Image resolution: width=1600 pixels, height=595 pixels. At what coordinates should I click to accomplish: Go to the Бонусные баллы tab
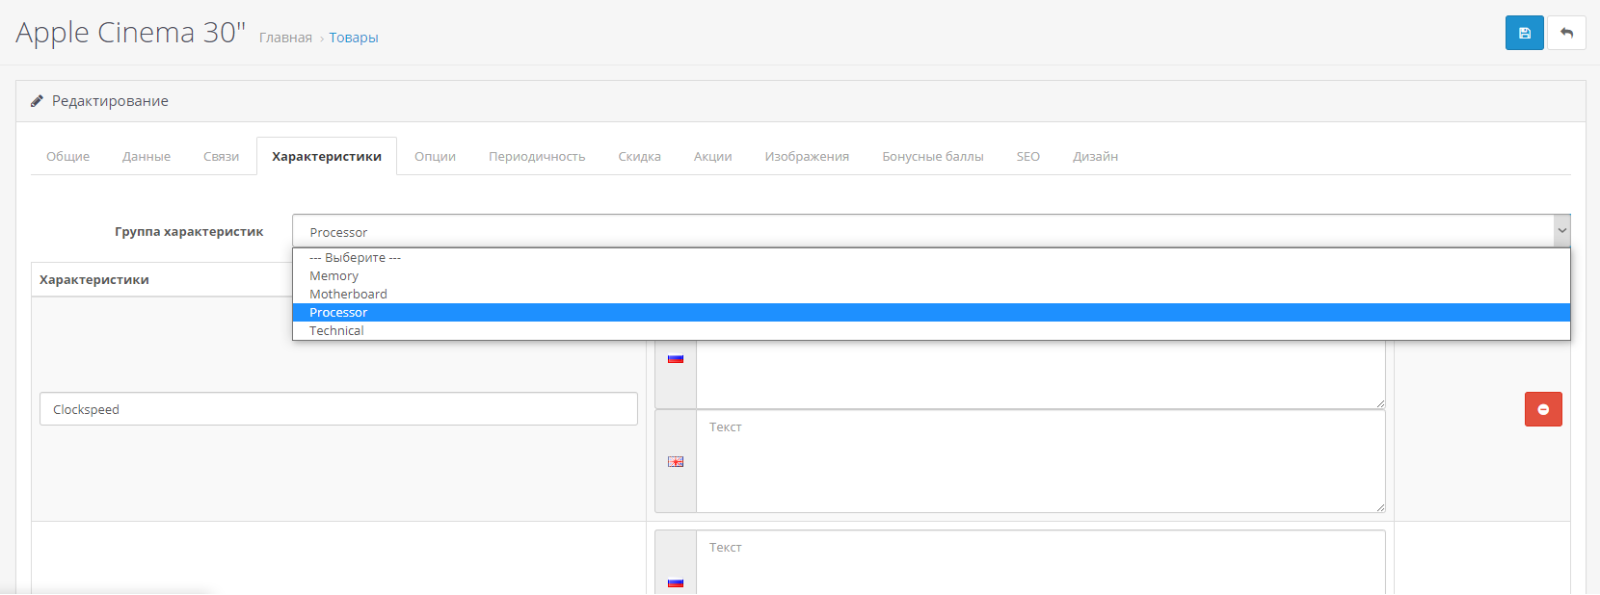pyautogui.click(x=933, y=157)
